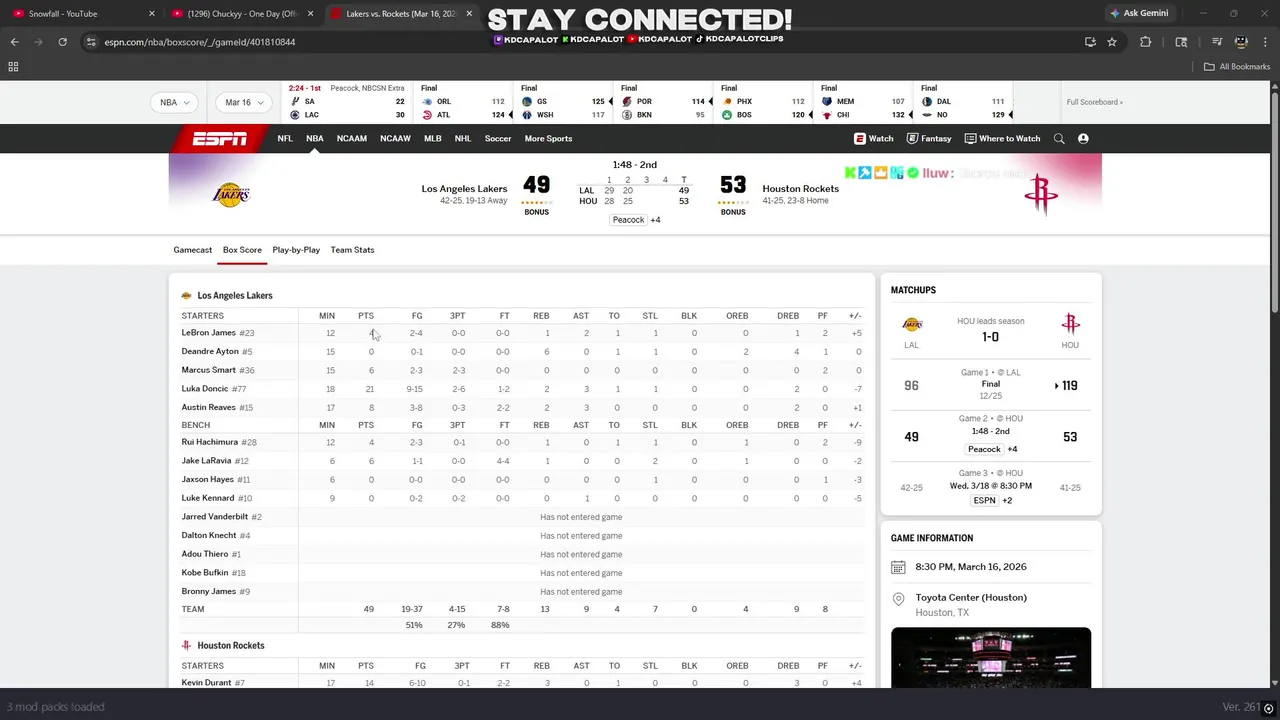Click the location pin beside Toyota Center
Viewport: 1280px width, 720px height.
pos(898,600)
